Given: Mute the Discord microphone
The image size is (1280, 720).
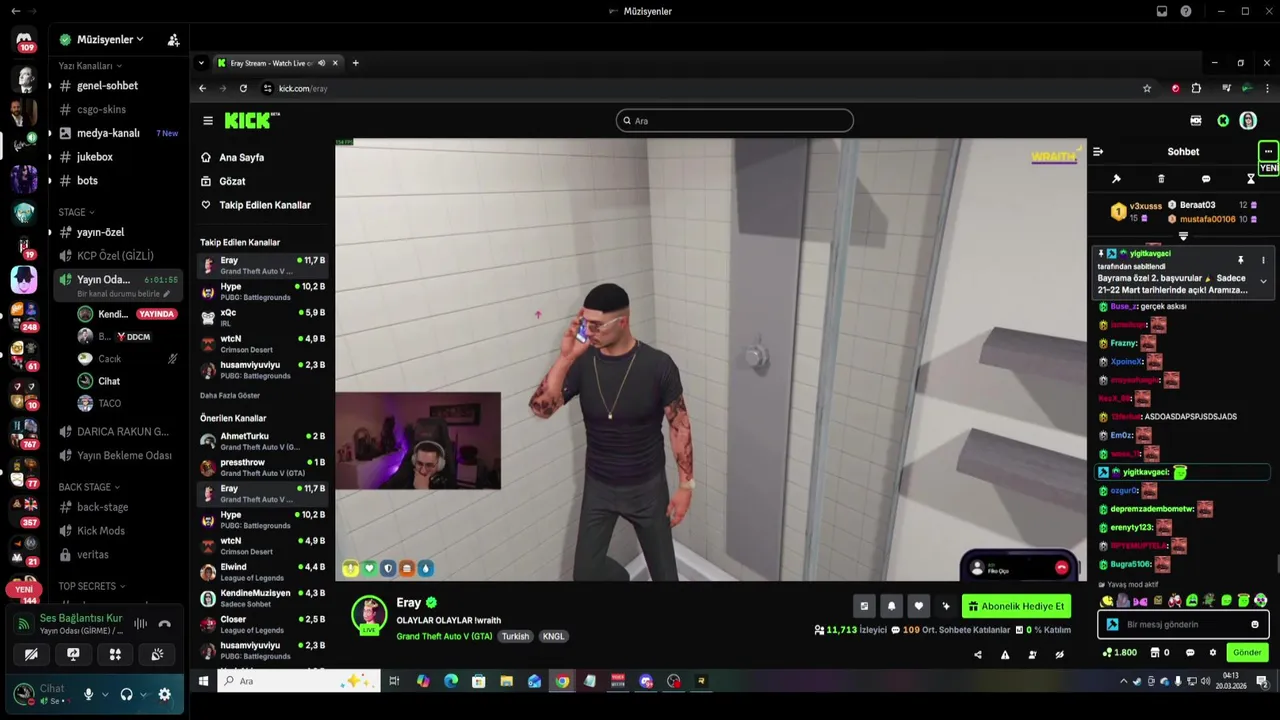Looking at the screenshot, I should pos(88,694).
